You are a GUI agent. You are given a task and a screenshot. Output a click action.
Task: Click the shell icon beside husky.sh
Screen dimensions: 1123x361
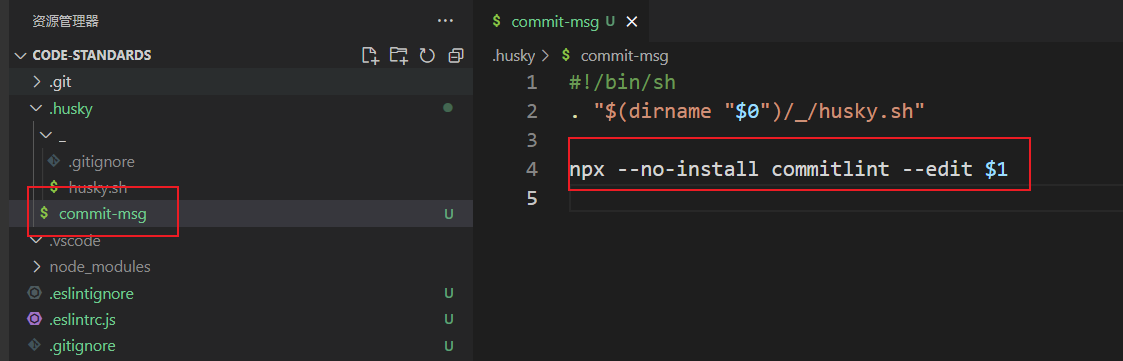[x=54, y=188]
